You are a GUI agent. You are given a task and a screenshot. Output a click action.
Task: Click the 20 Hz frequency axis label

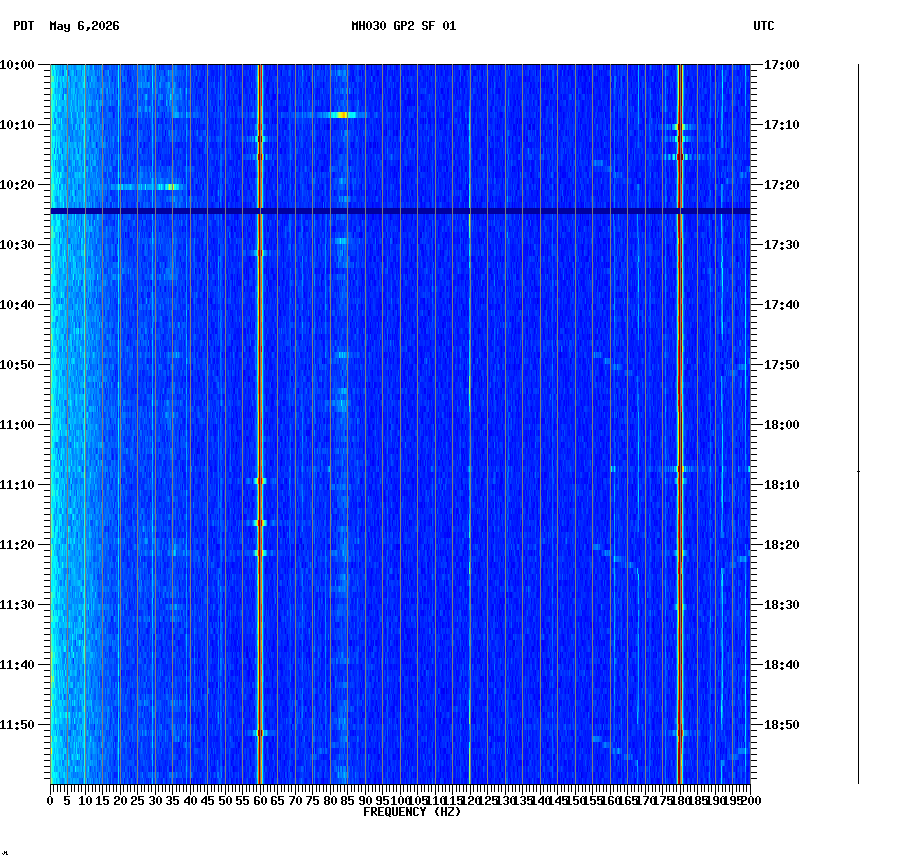(x=120, y=801)
